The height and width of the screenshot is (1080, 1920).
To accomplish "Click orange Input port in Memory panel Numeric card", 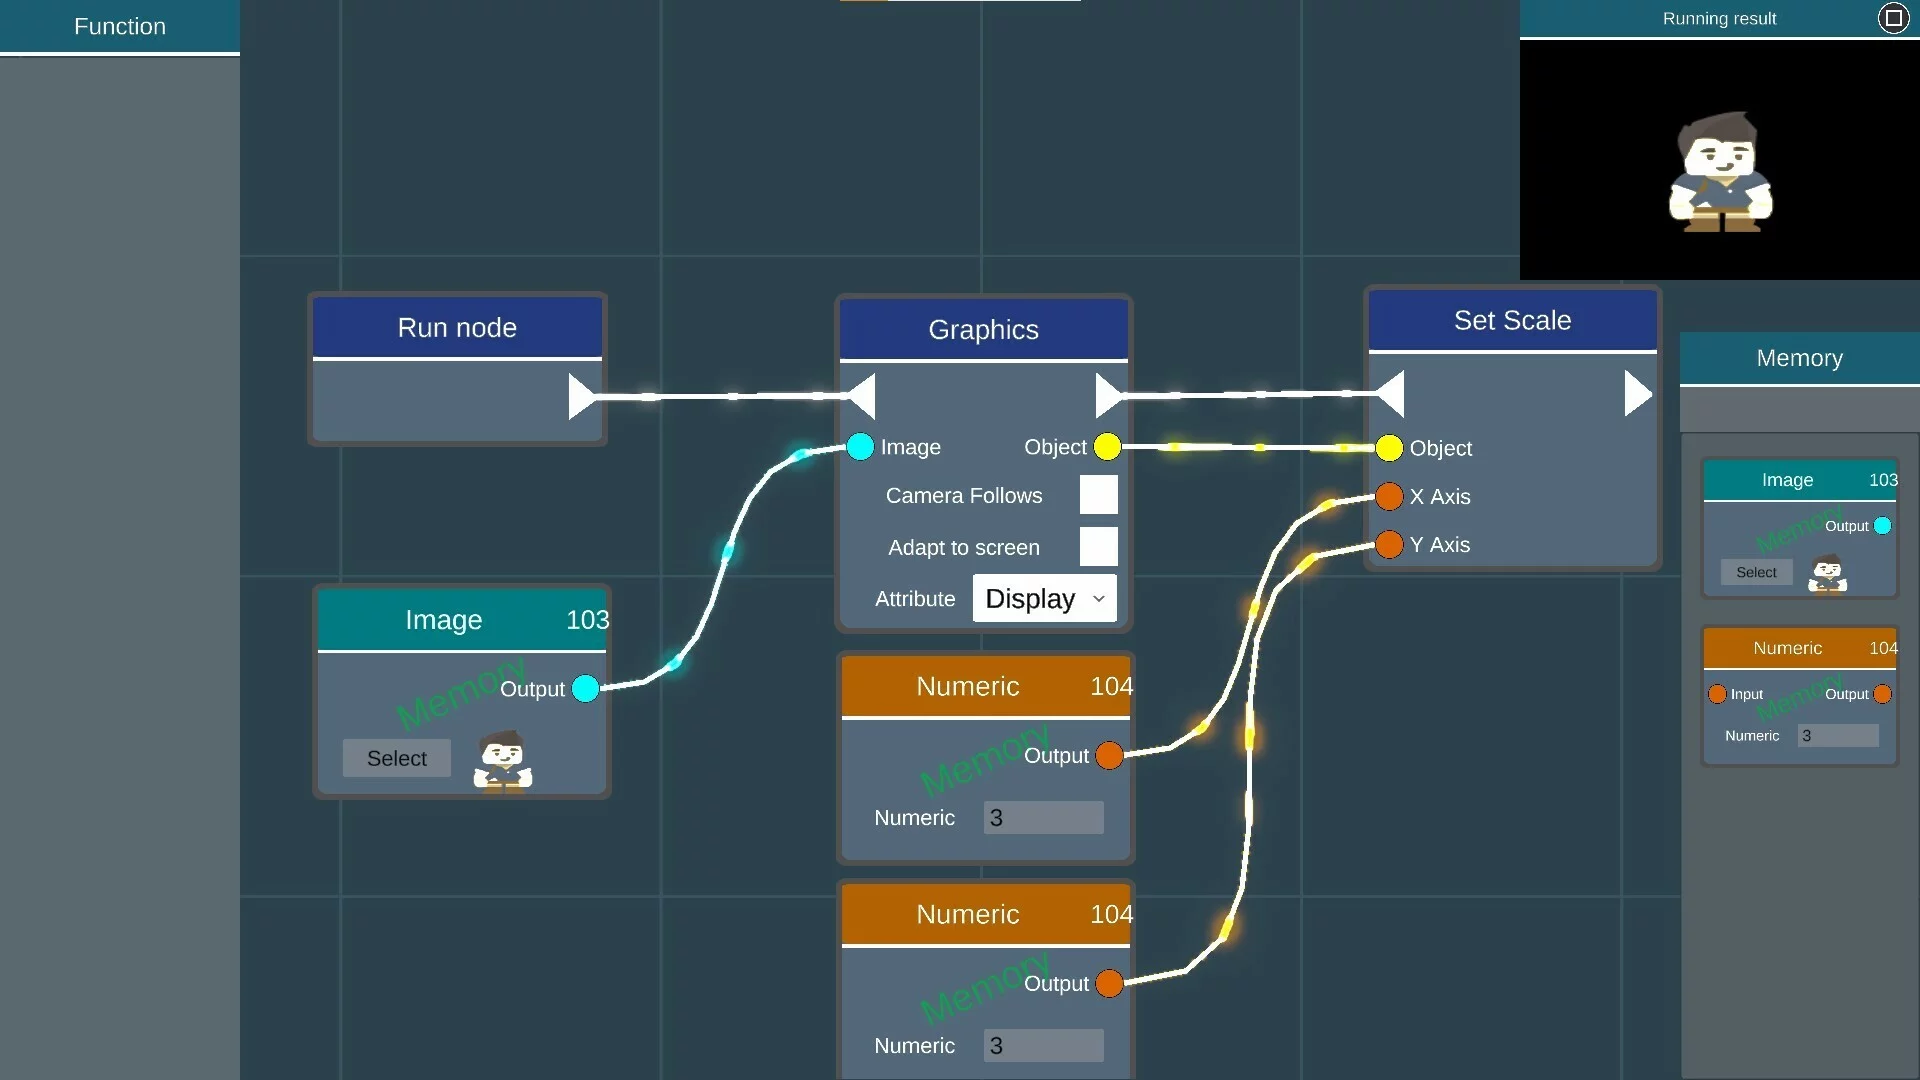I will pos(1717,694).
